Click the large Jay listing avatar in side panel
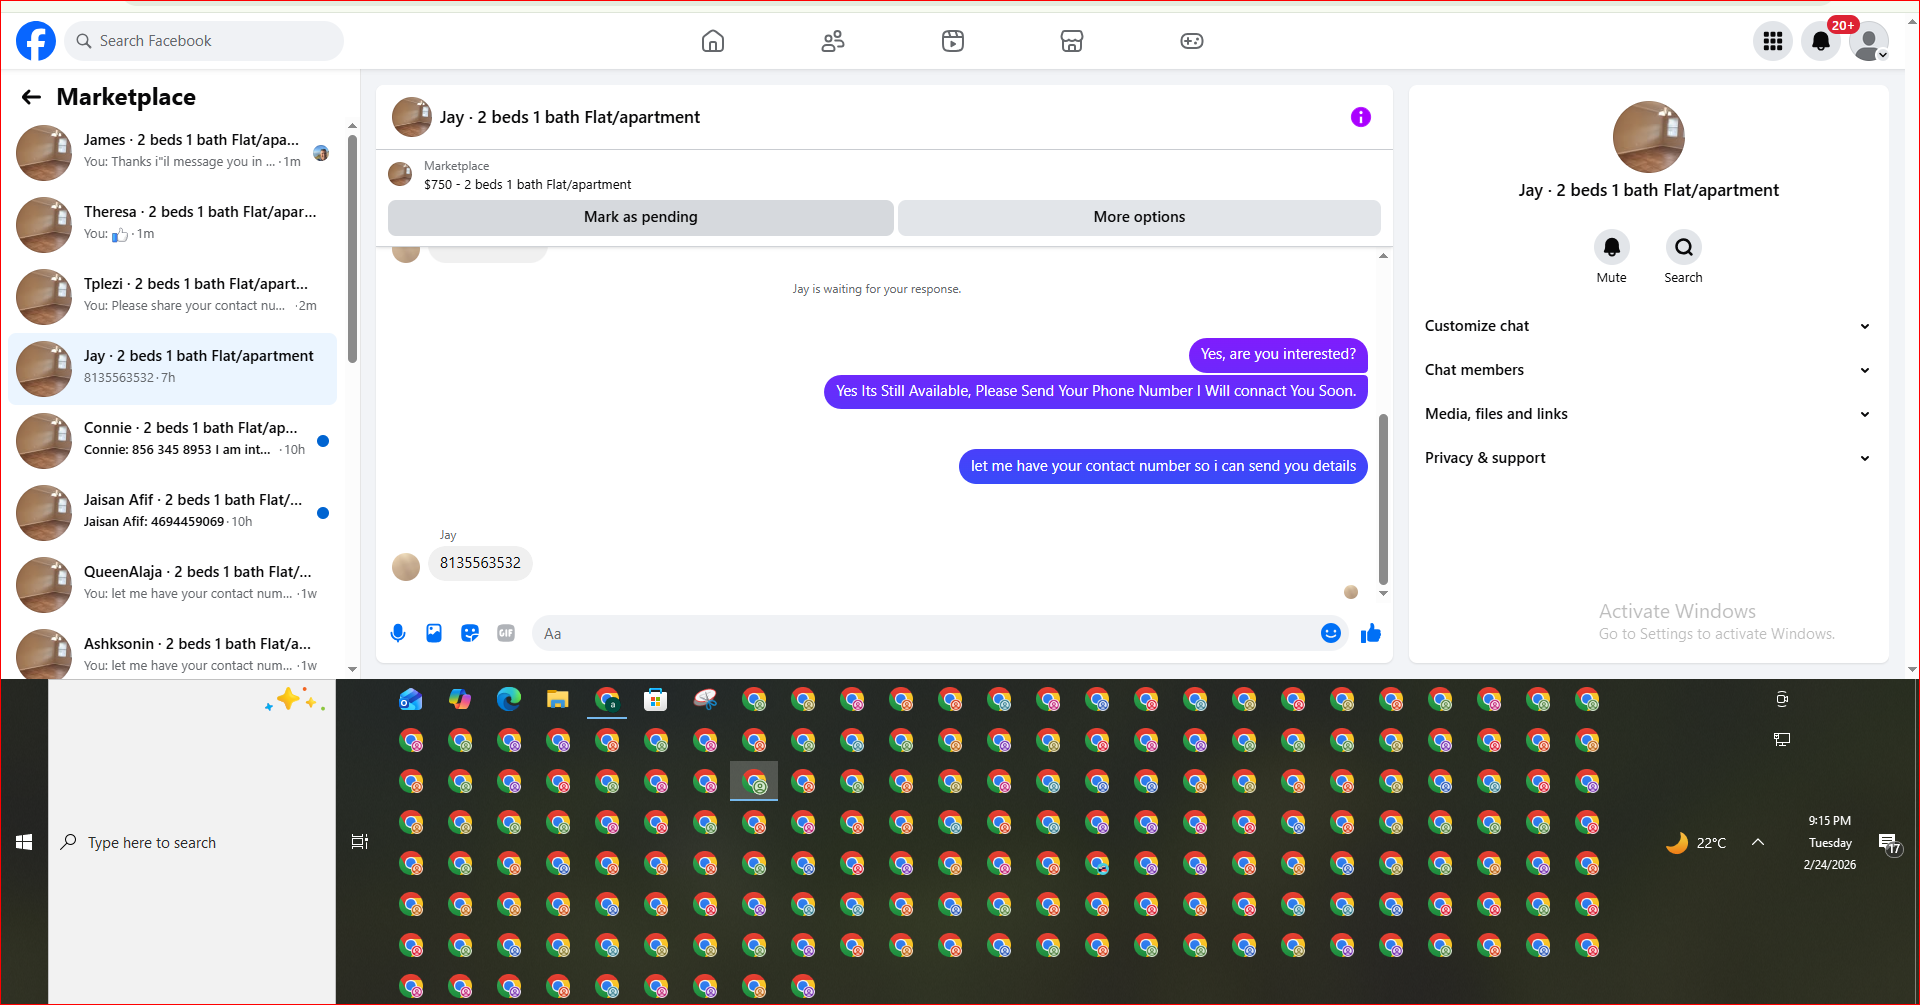Image resolution: width=1920 pixels, height=1005 pixels. pyautogui.click(x=1648, y=137)
